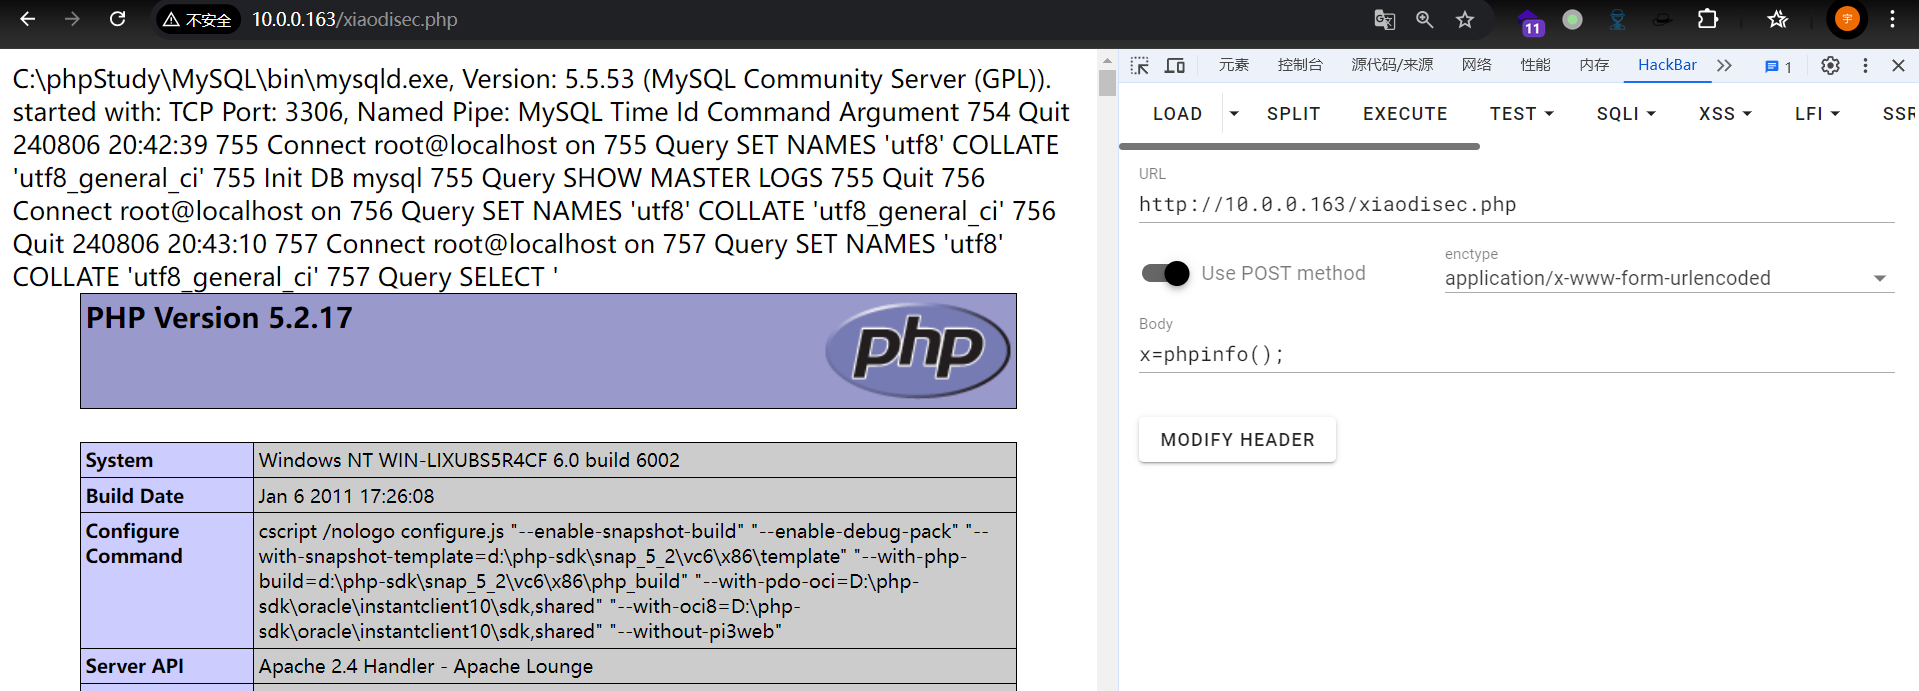Open the DevTools customize three-dot menu
Image resolution: width=1919 pixels, height=691 pixels.
tap(1865, 65)
